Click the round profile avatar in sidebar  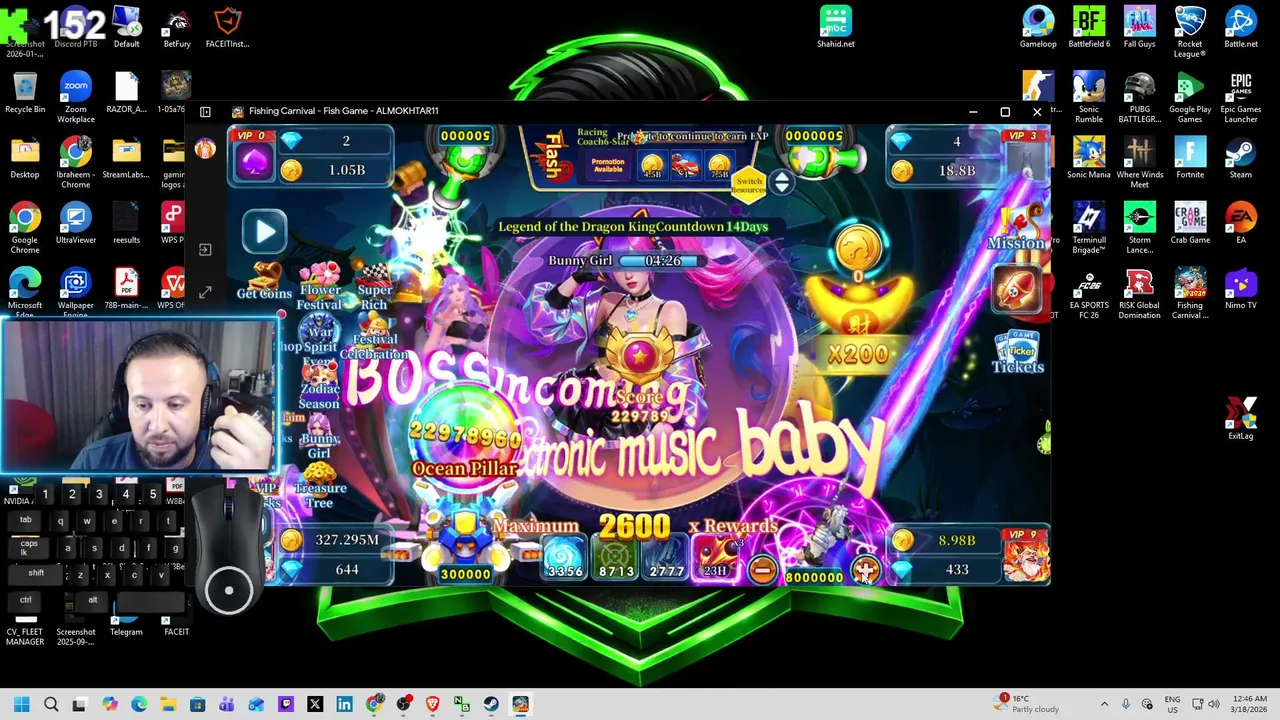(x=205, y=149)
